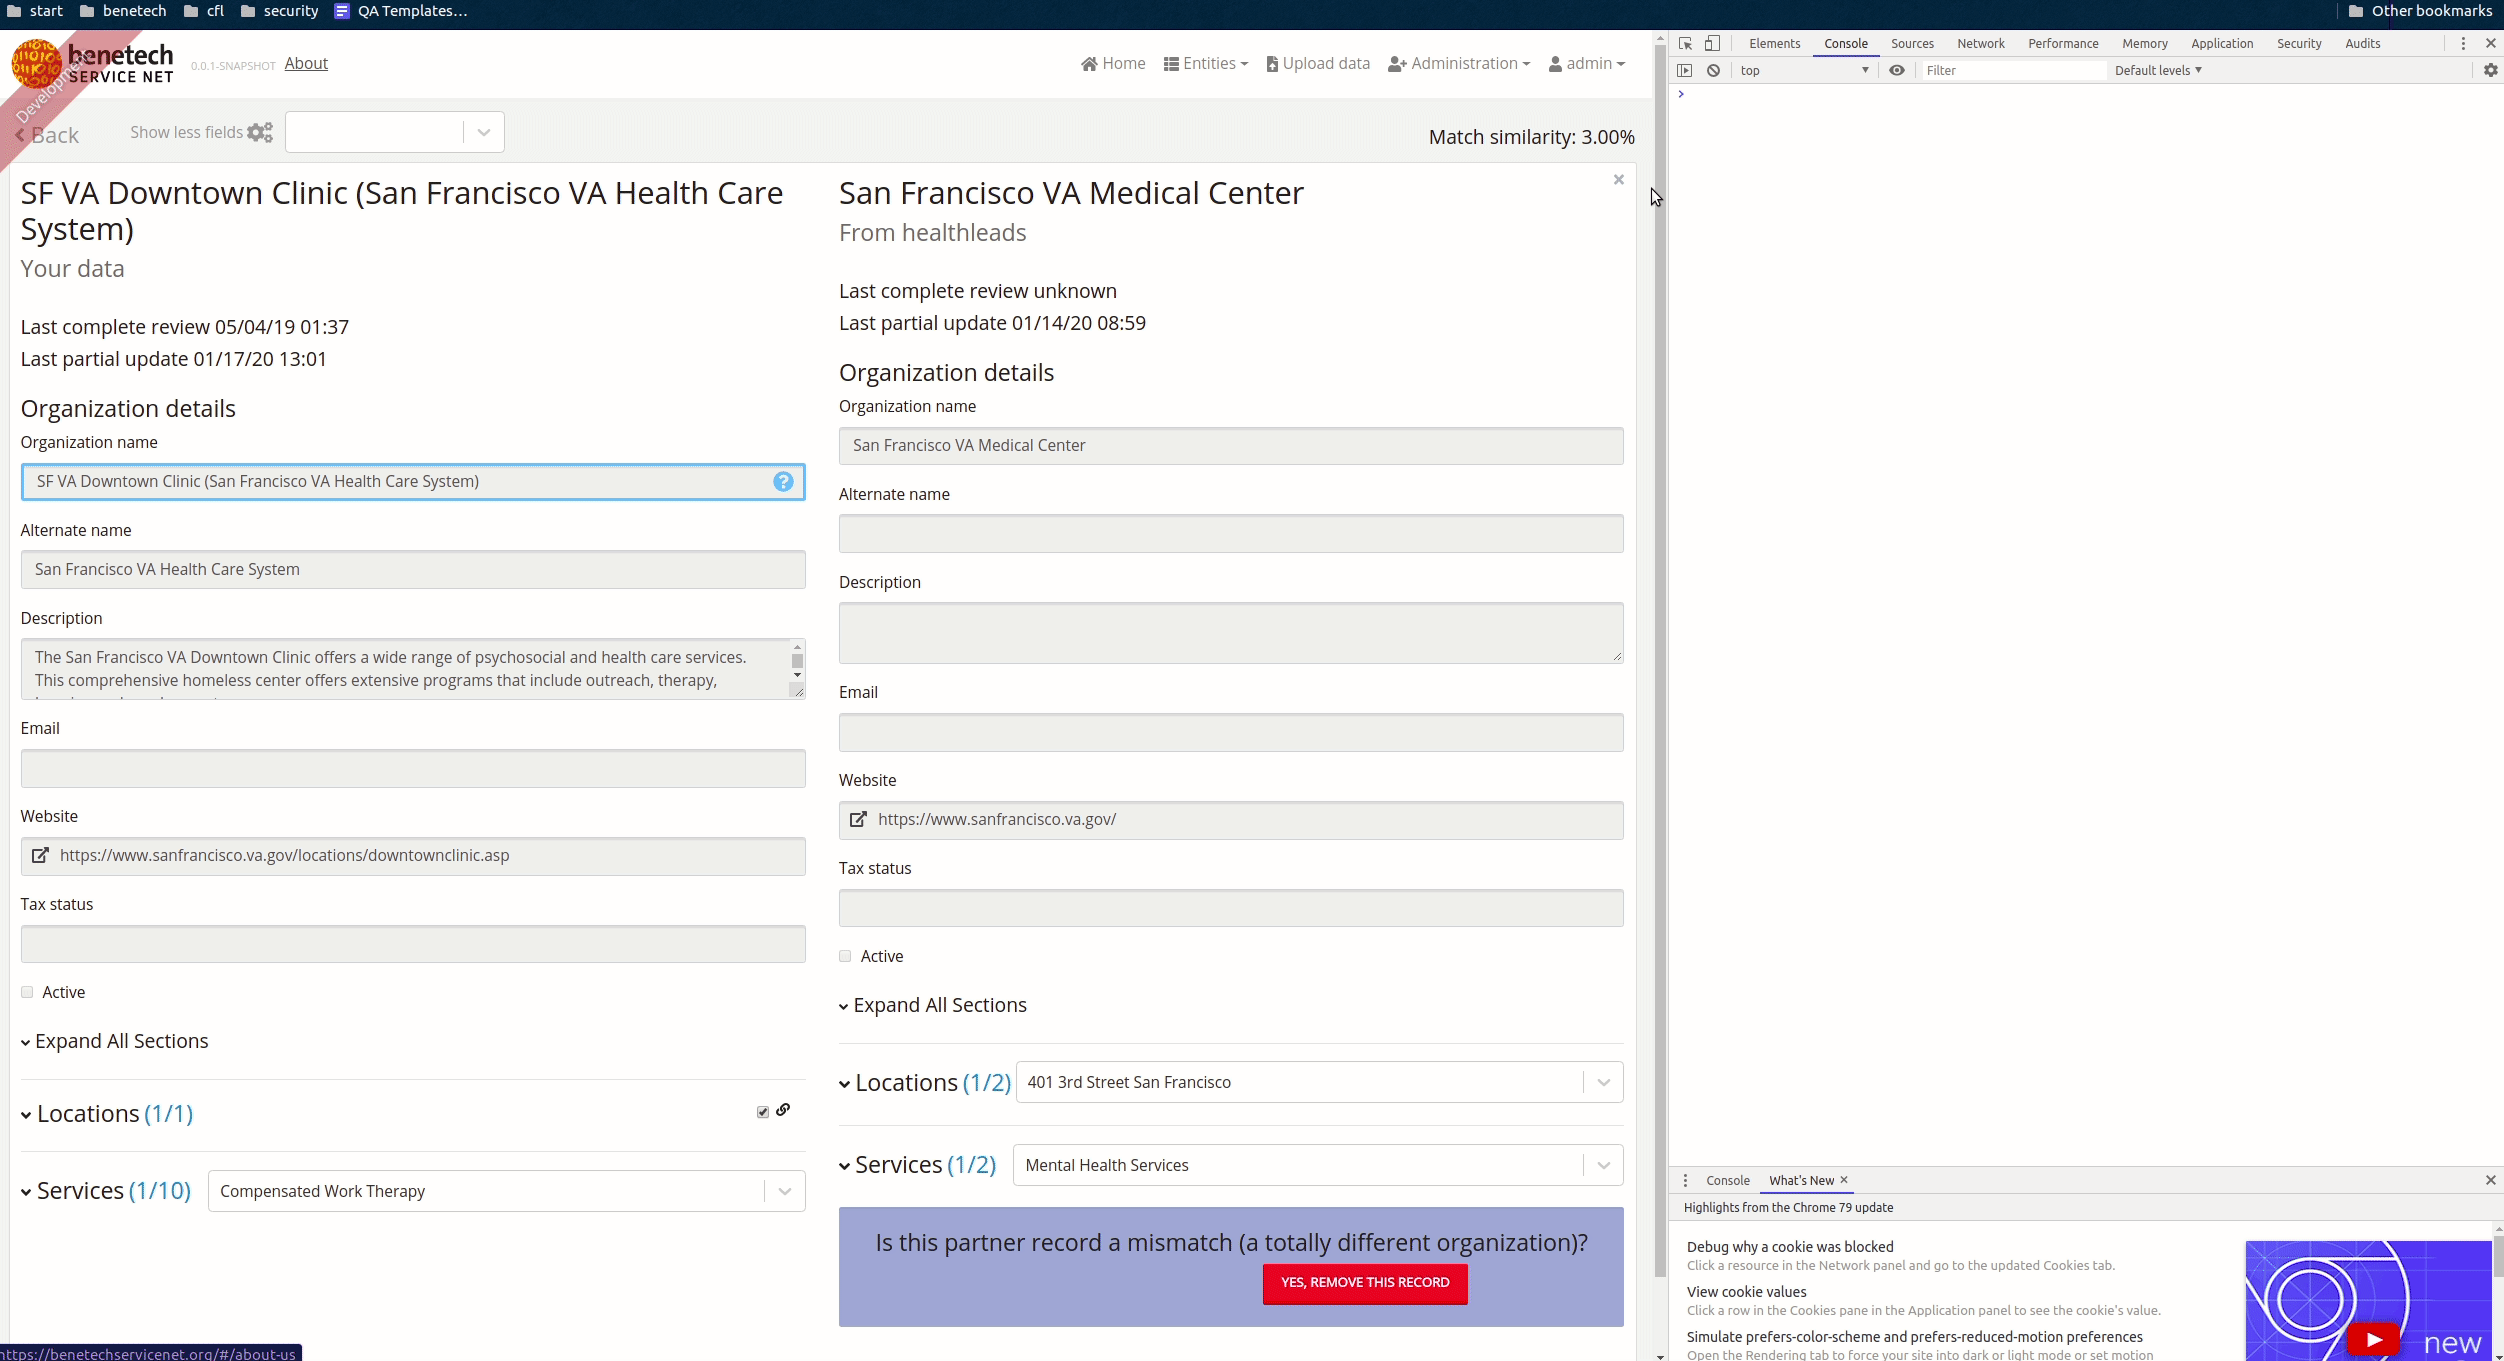Click the Show less fields gear icon
The height and width of the screenshot is (1361, 2504).
[x=259, y=131]
